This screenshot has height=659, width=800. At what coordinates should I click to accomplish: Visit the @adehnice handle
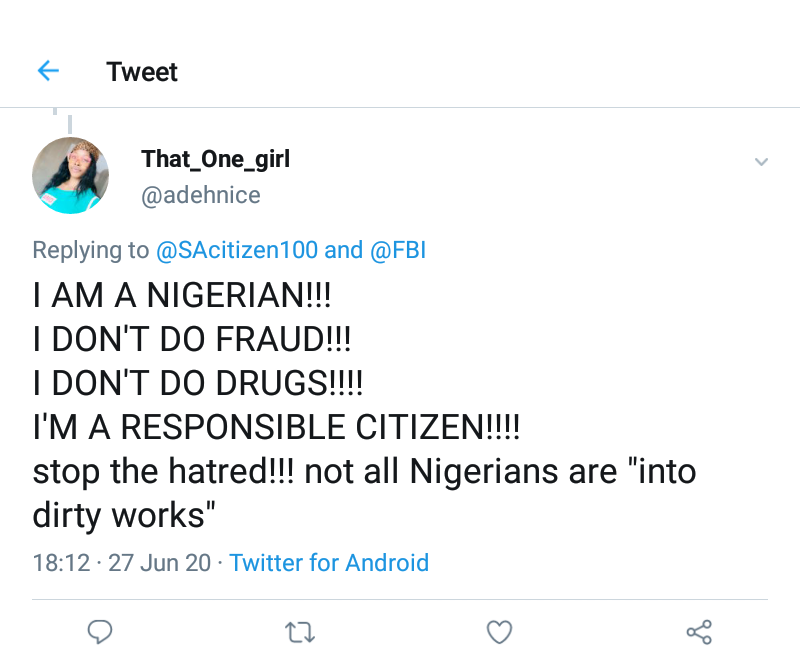(x=200, y=195)
